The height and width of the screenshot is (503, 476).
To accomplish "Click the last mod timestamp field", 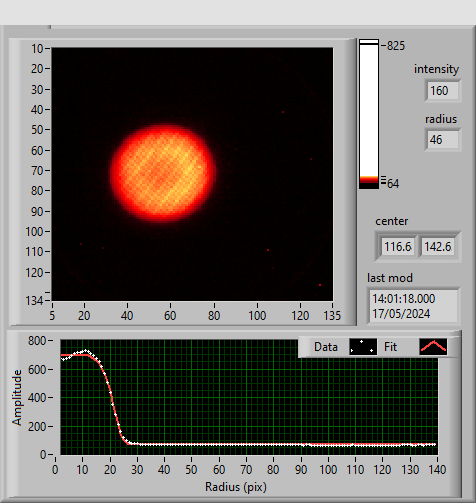I will pyautogui.click(x=414, y=306).
